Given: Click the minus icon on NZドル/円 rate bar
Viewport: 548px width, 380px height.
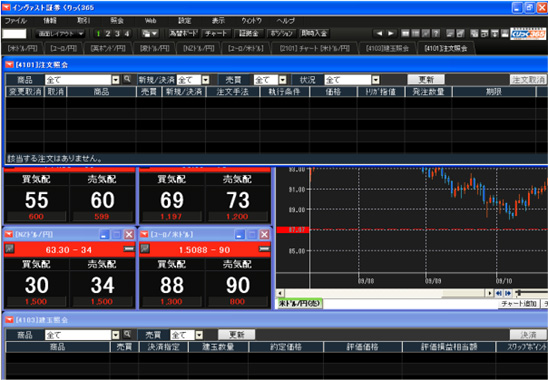Looking at the screenshot, I should coord(129,249).
